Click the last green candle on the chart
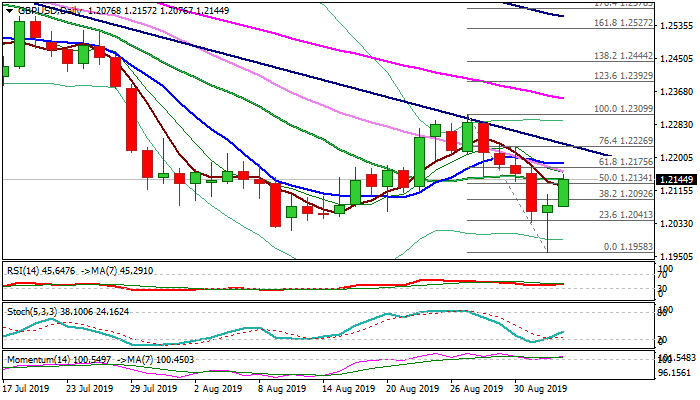Viewport: 700px width, 400px height. tap(563, 192)
